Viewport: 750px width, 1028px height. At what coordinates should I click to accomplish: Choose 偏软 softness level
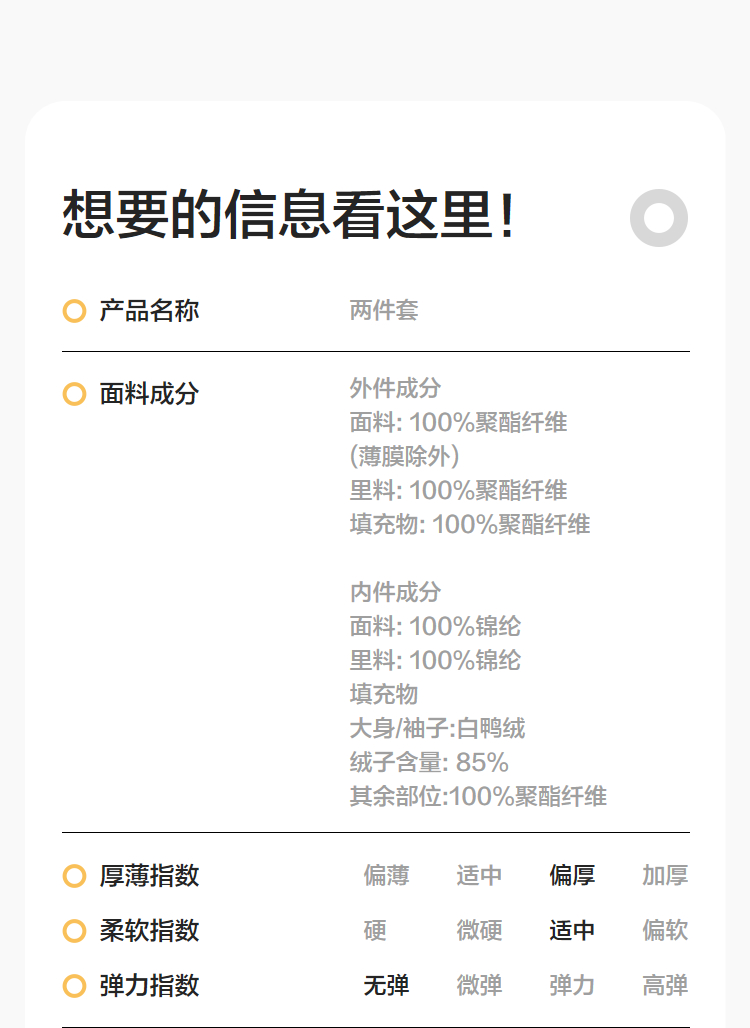pos(665,931)
